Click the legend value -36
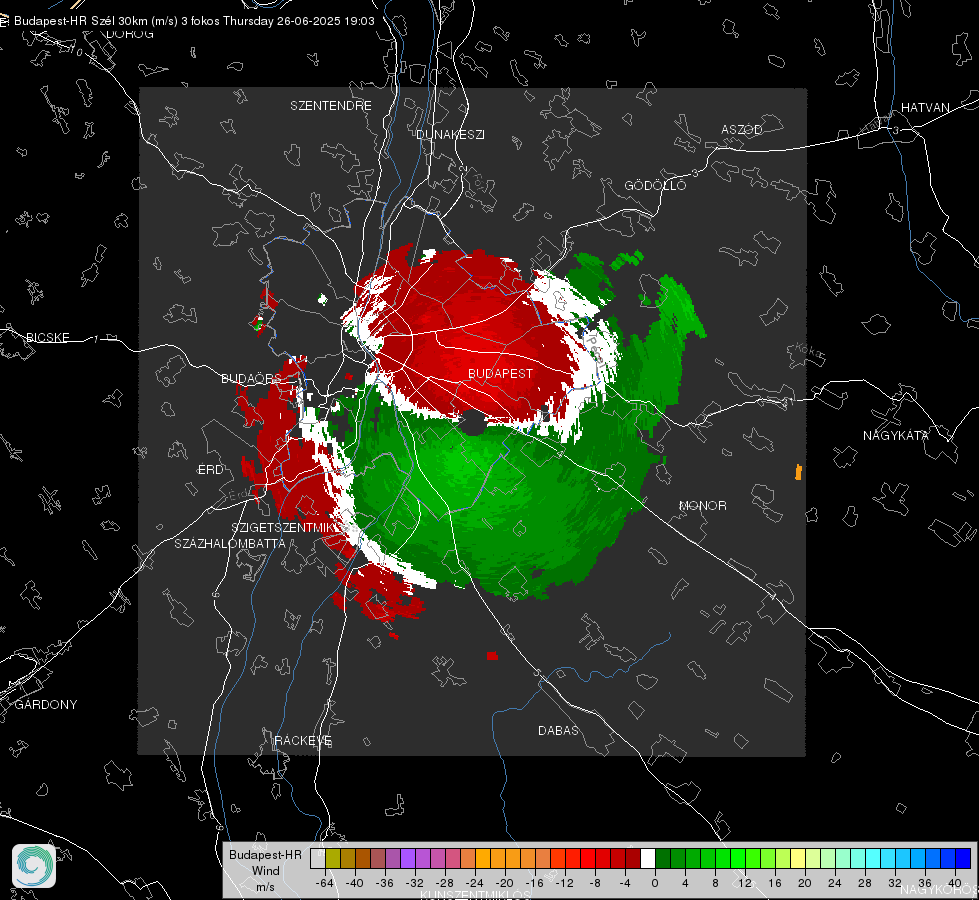The width and height of the screenshot is (979, 900). (x=385, y=883)
